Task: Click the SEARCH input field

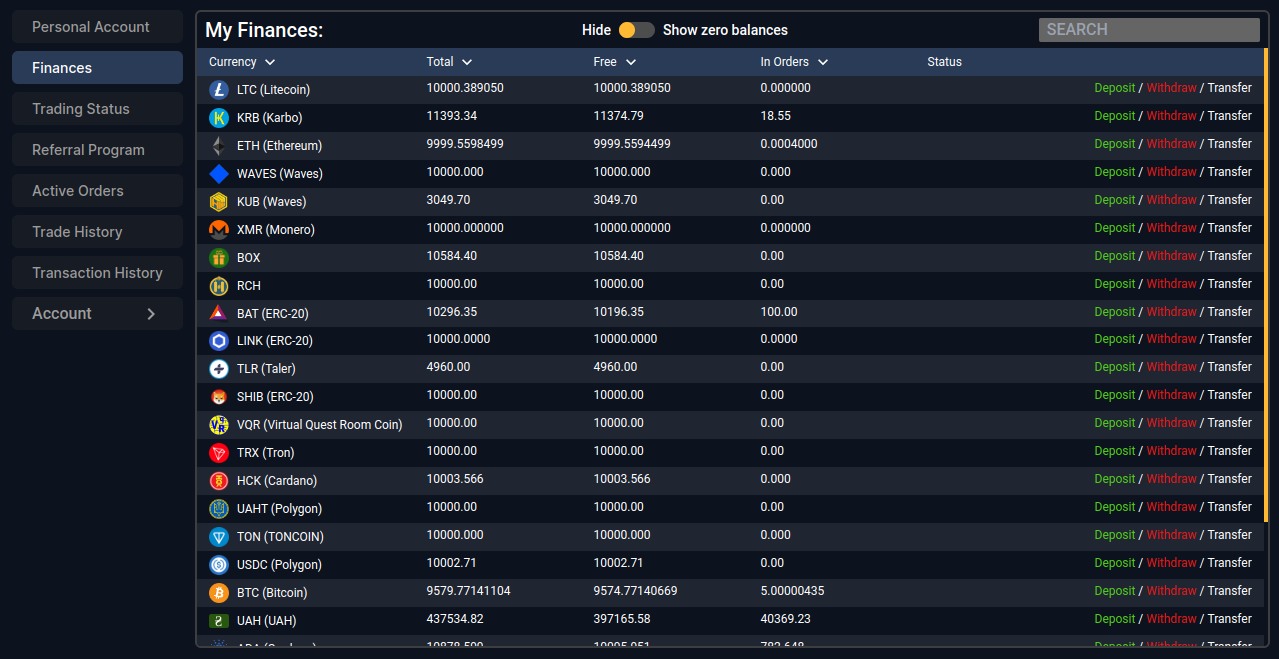Action: [x=1149, y=30]
